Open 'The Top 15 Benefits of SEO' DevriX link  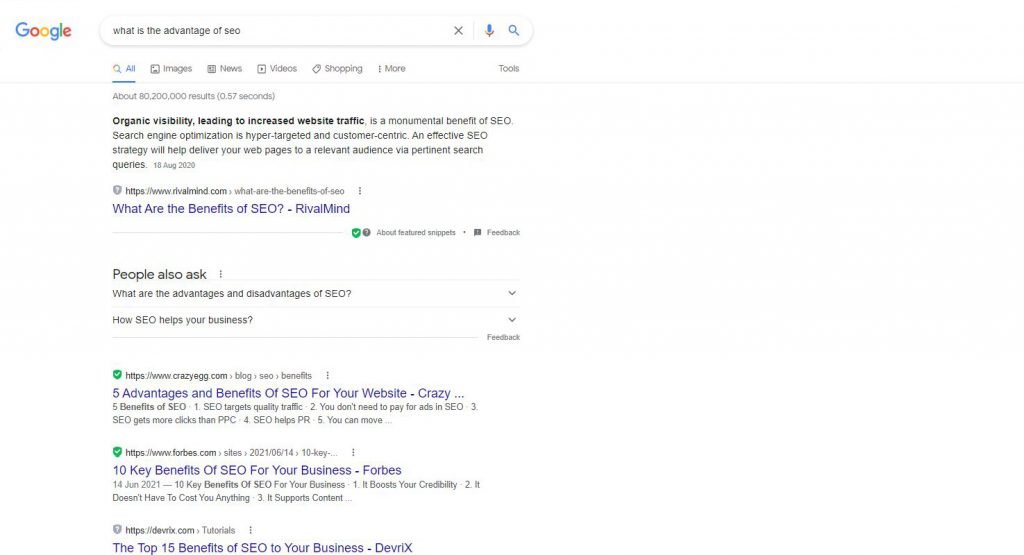tap(262, 548)
